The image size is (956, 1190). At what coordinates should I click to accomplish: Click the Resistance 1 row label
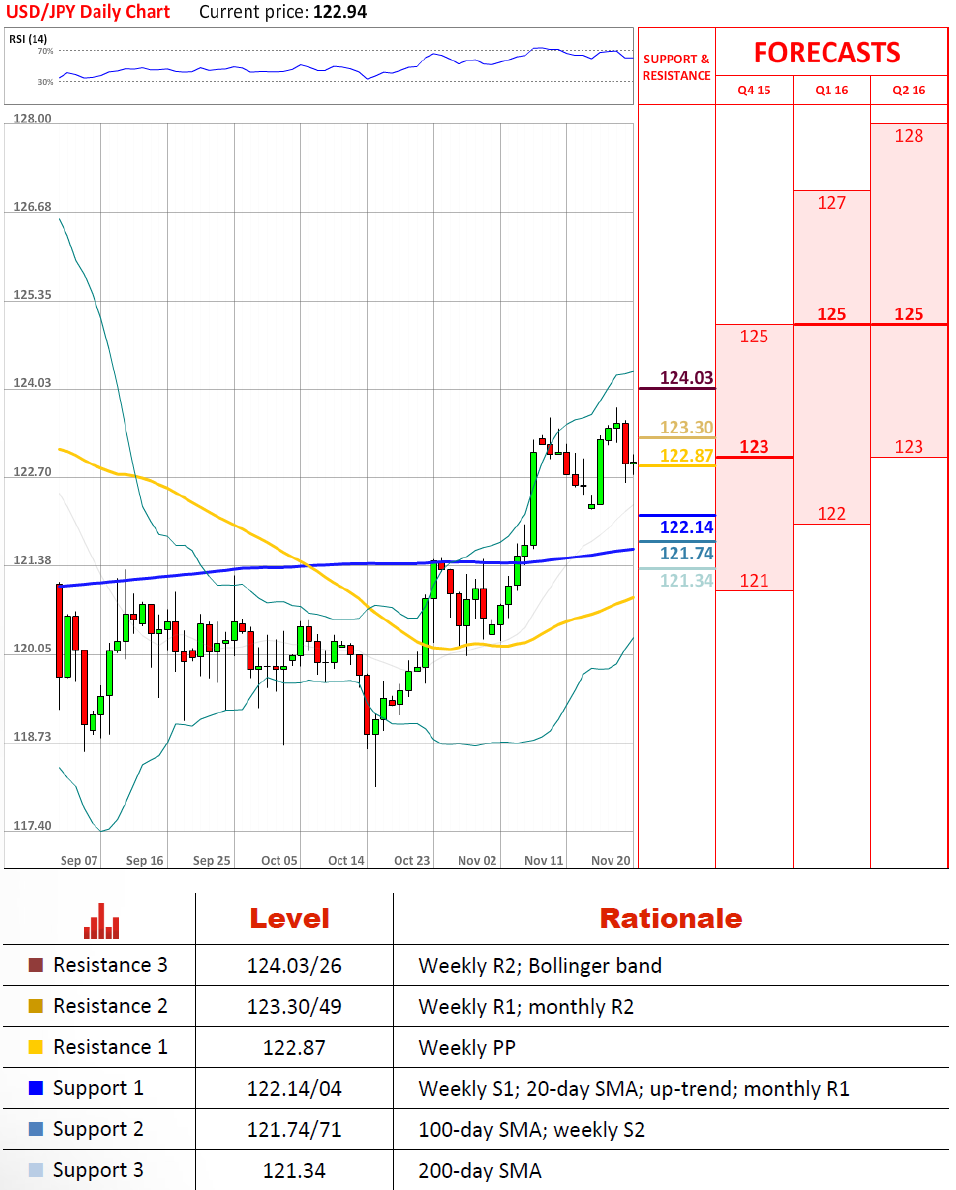(110, 1047)
